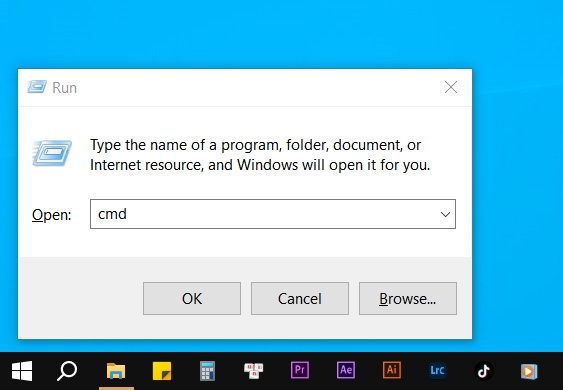Launch the Calculator taskbar icon

(208, 371)
